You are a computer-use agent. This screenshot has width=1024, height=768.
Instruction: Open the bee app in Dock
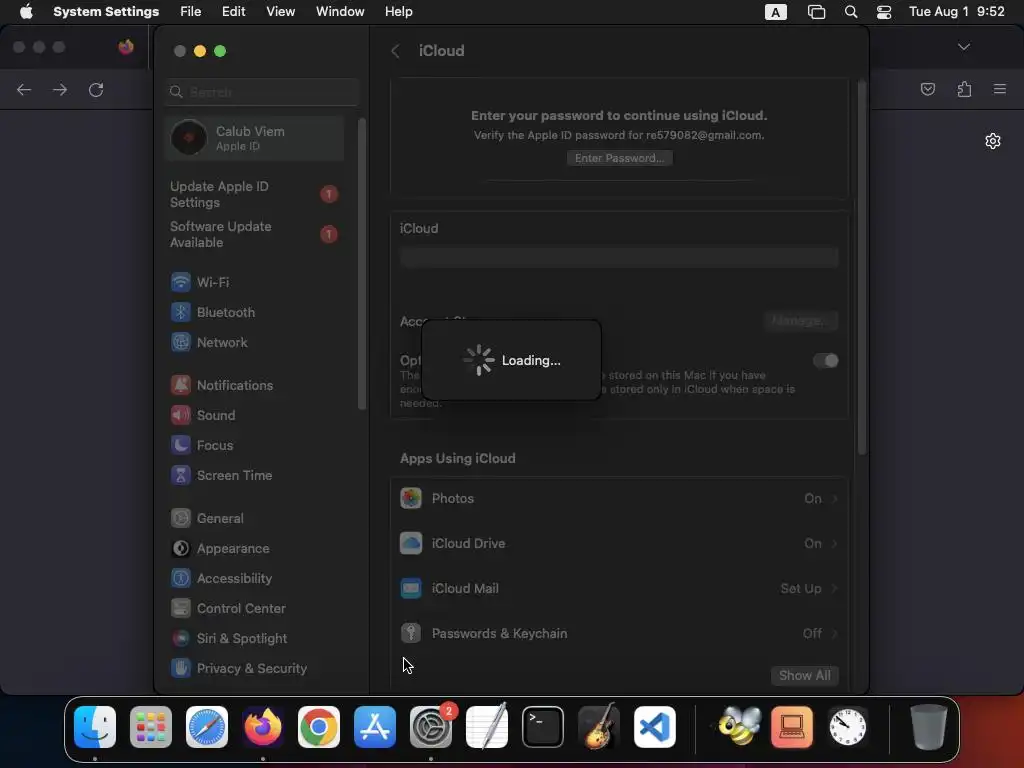click(x=739, y=727)
